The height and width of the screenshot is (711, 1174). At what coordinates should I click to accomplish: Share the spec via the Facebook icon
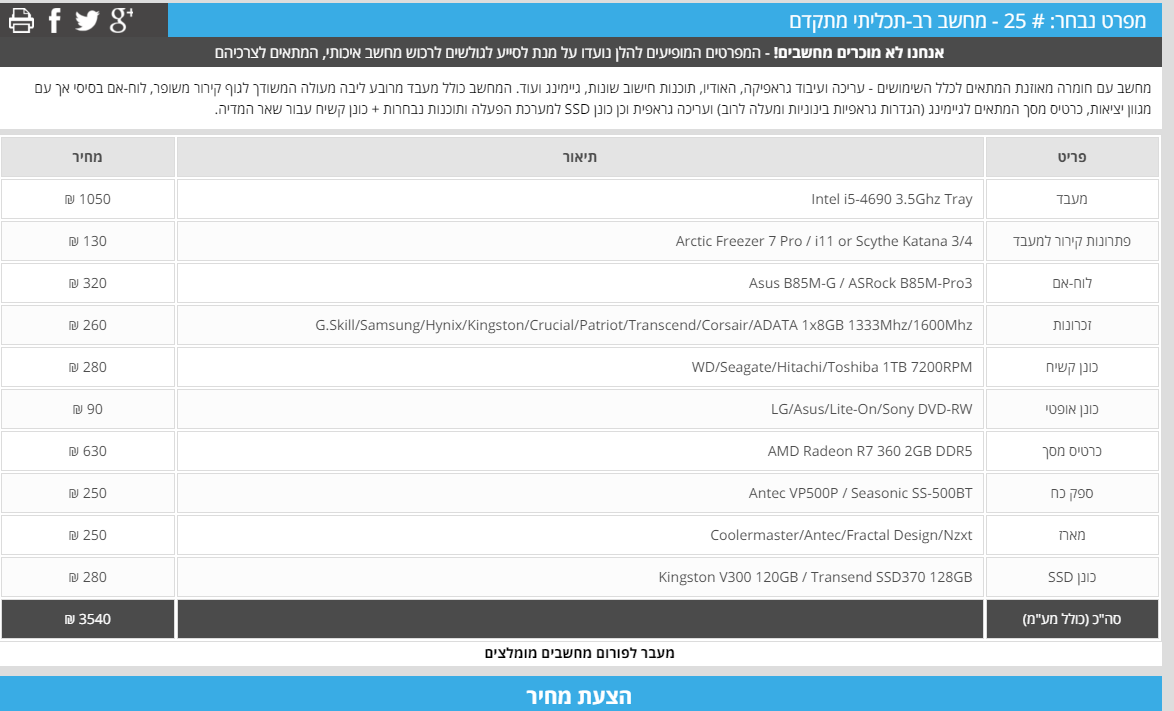55,20
